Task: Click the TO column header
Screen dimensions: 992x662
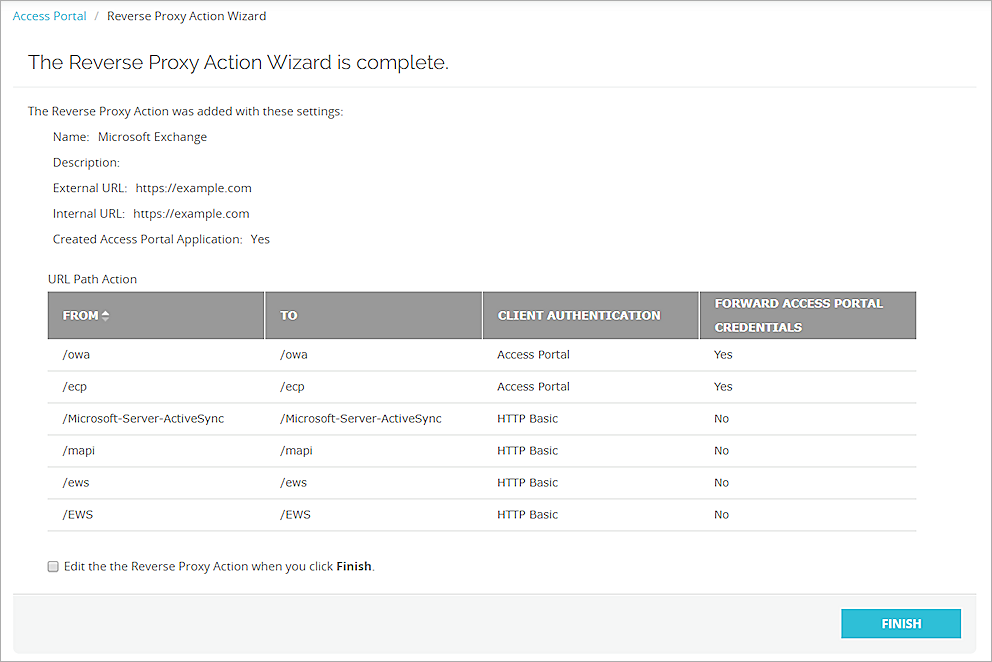Action: (x=289, y=315)
